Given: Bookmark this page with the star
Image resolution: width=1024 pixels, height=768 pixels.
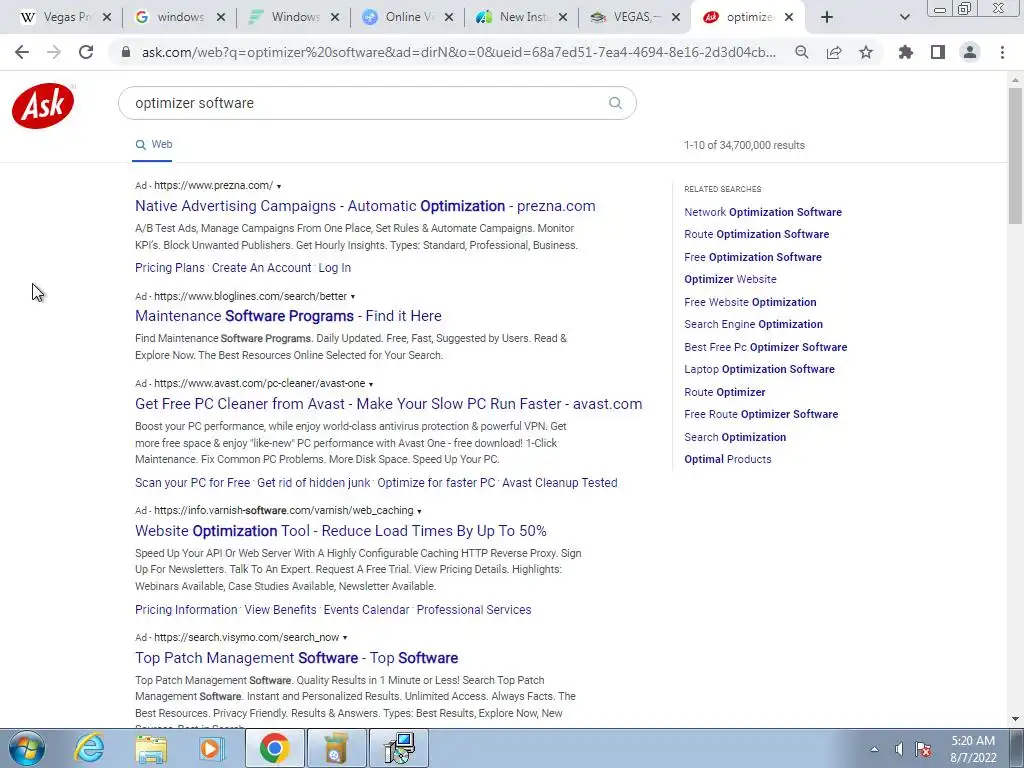Looking at the screenshot, I should 866,52.
